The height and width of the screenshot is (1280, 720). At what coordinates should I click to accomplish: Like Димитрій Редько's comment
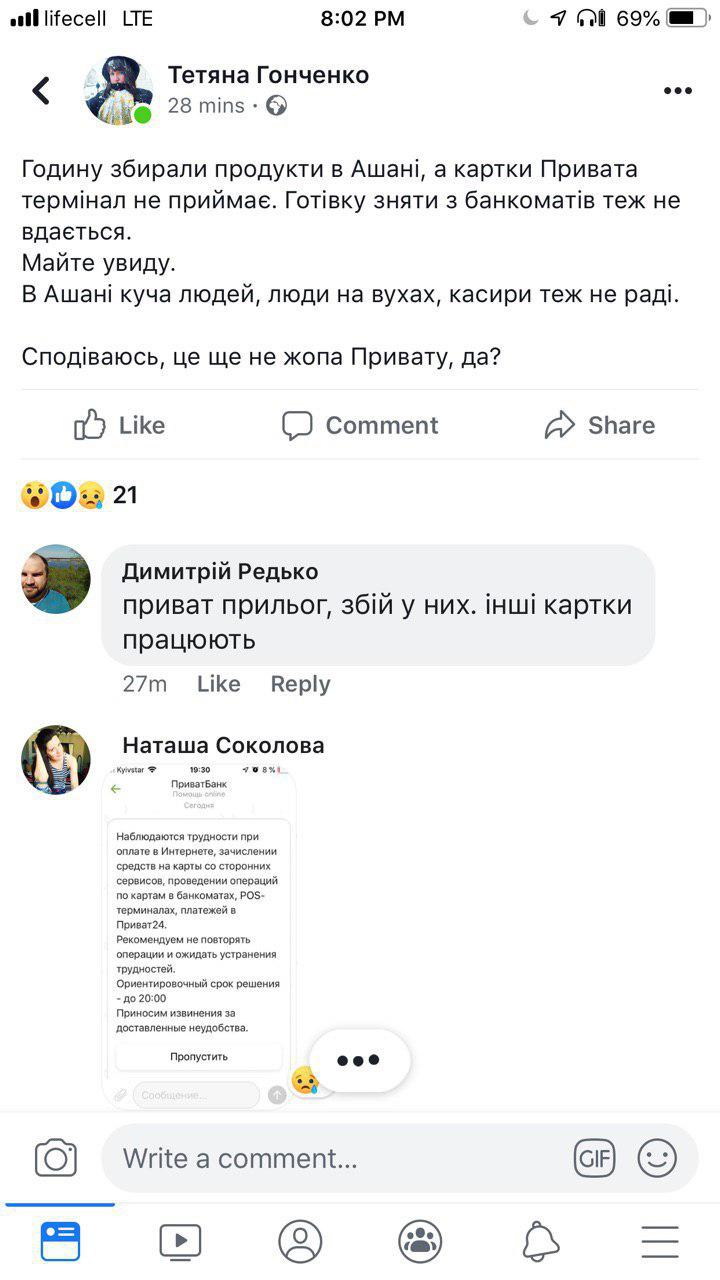tap(218, 684)
